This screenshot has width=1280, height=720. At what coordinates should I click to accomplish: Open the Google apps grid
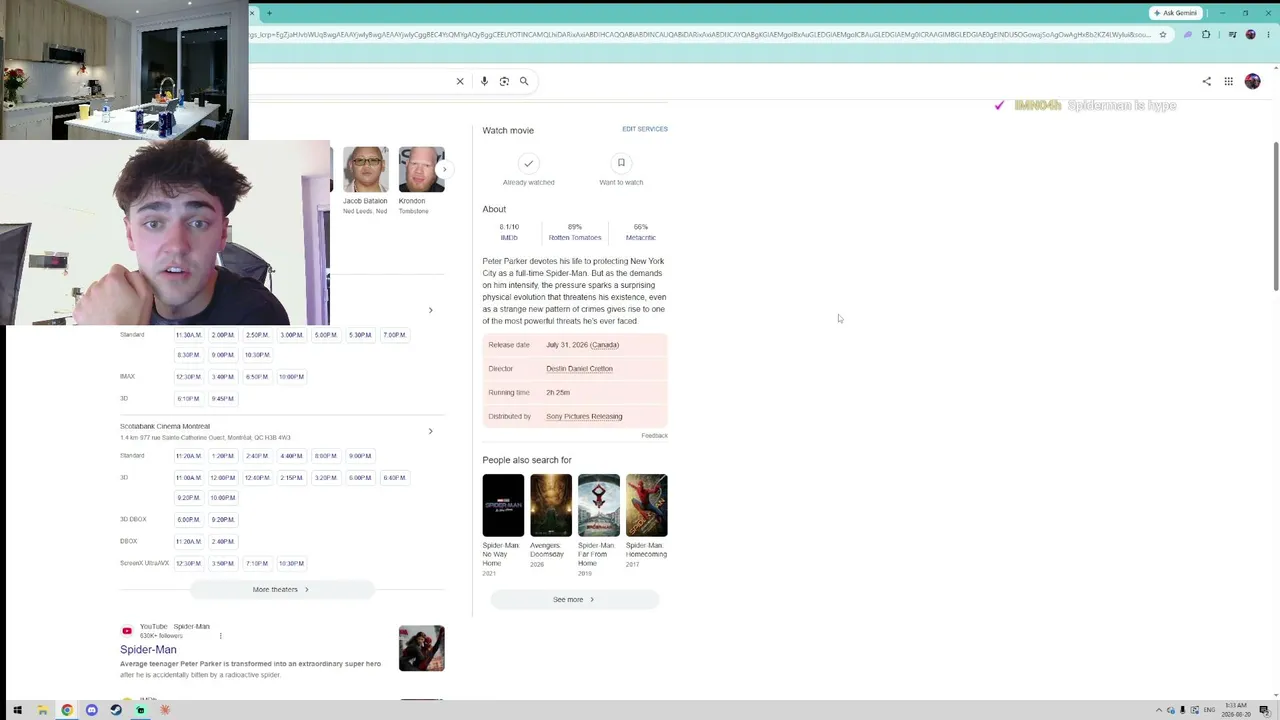coord(1229,81)
